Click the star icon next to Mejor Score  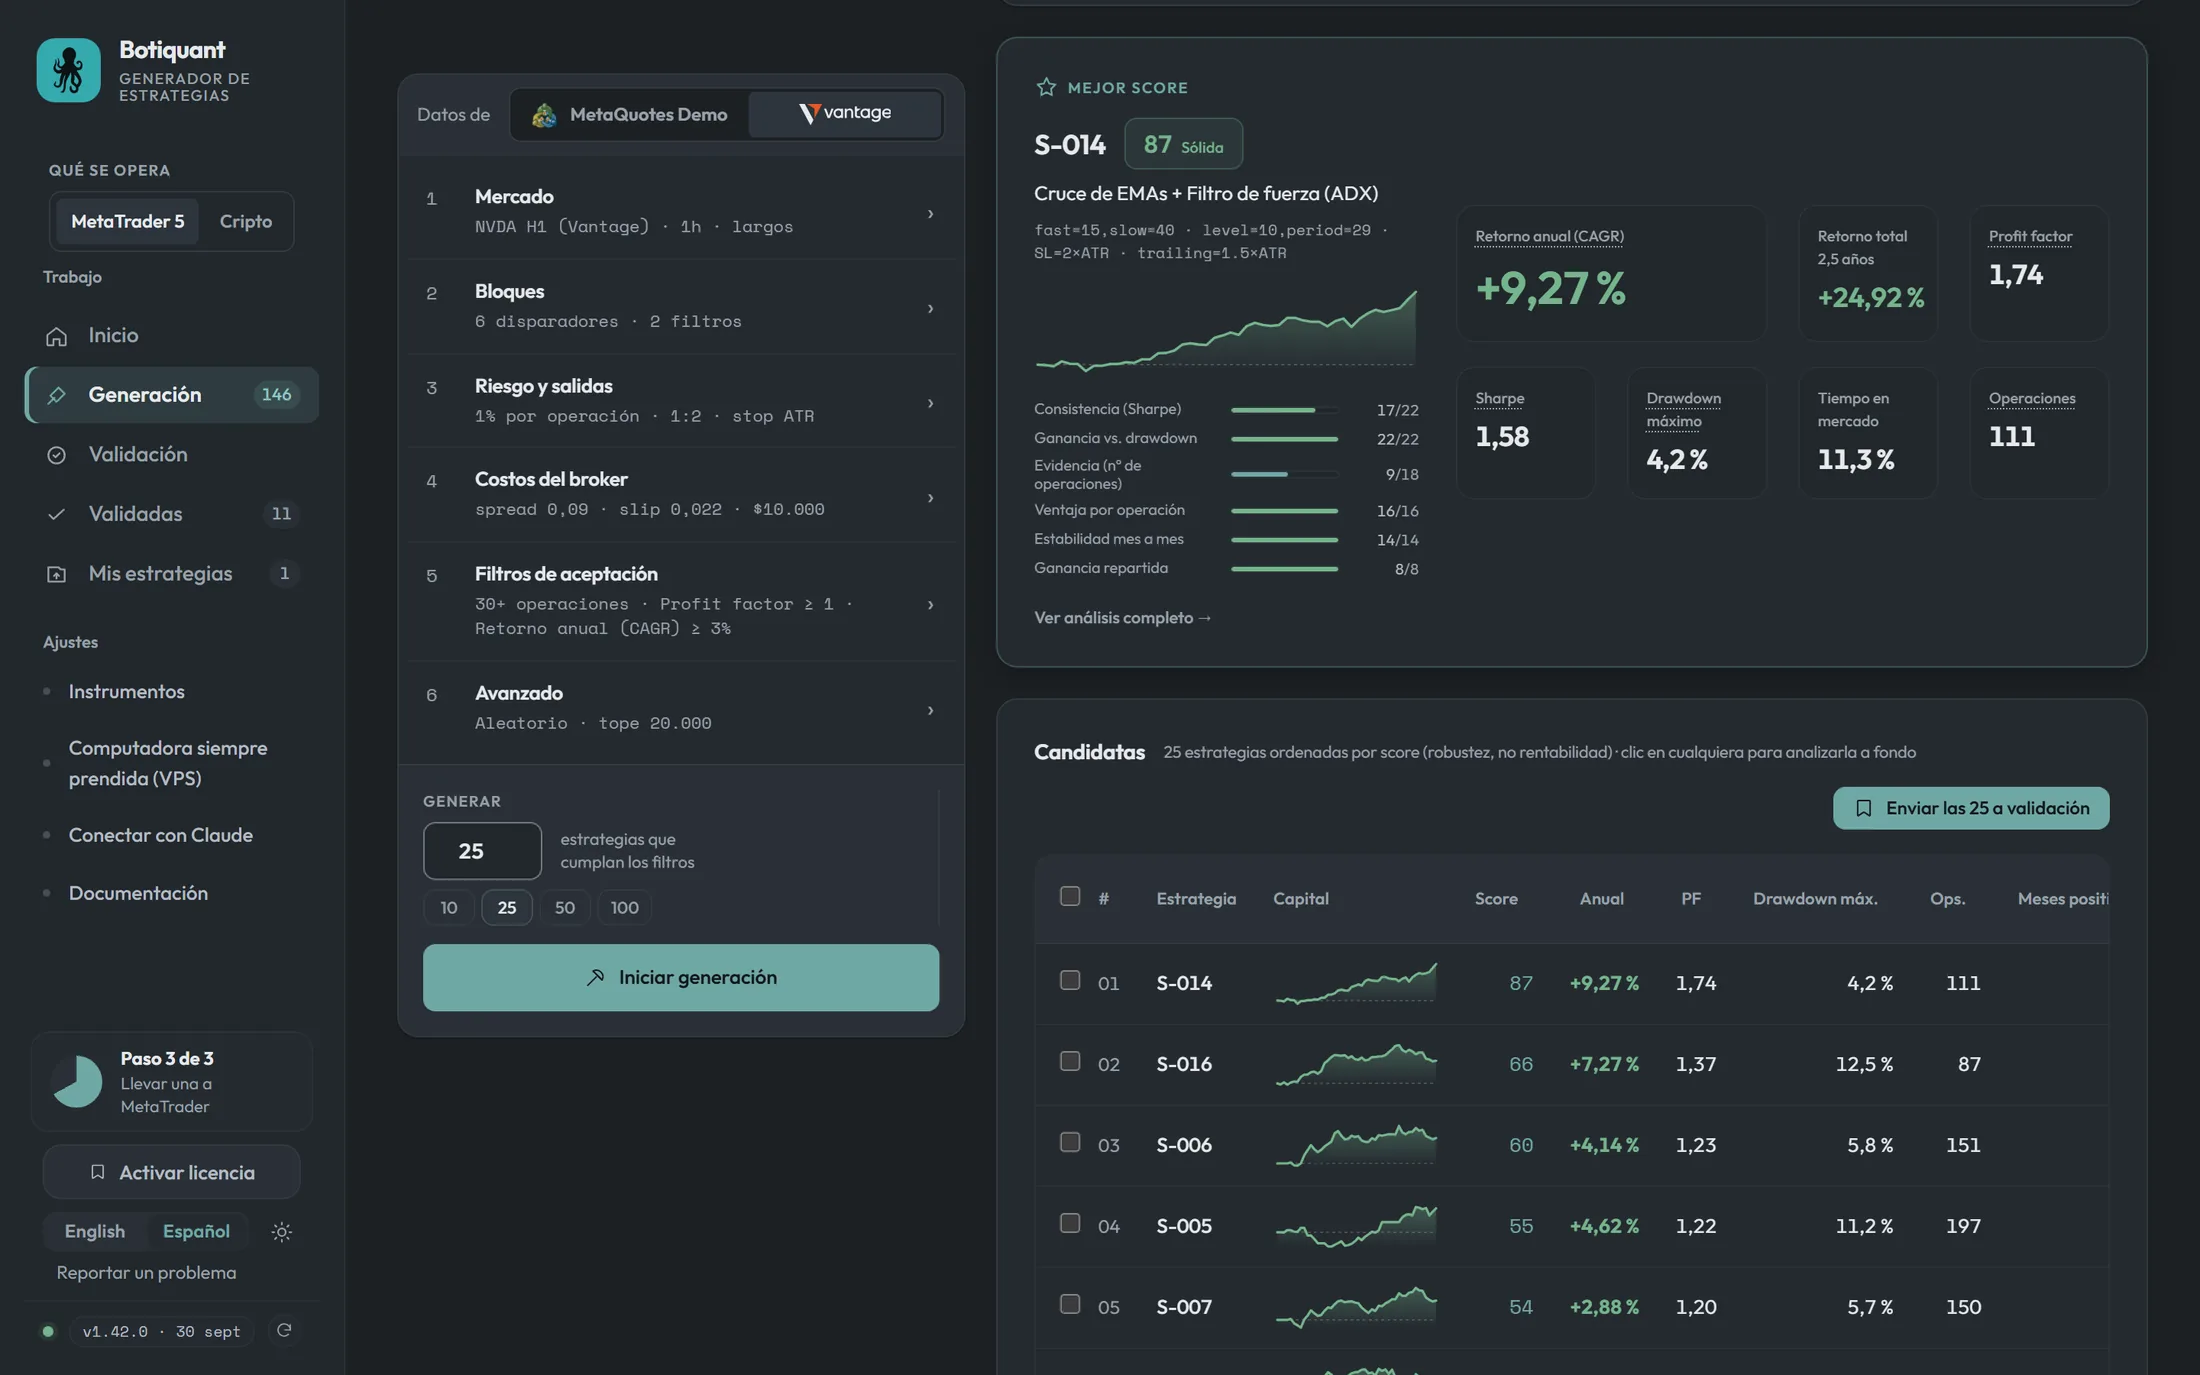1046,87
